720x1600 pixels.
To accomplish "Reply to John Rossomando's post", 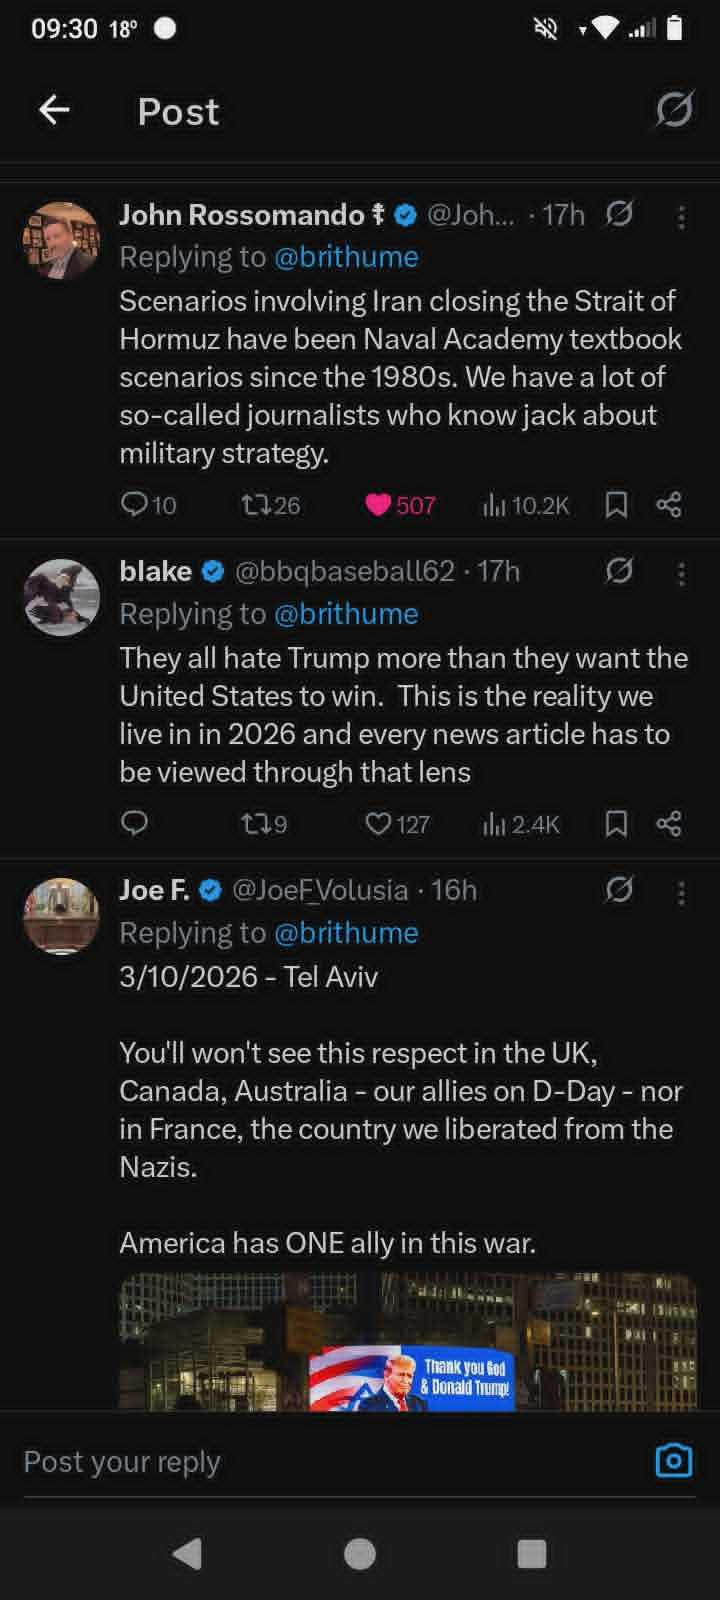I will click(x=134, y=504).
